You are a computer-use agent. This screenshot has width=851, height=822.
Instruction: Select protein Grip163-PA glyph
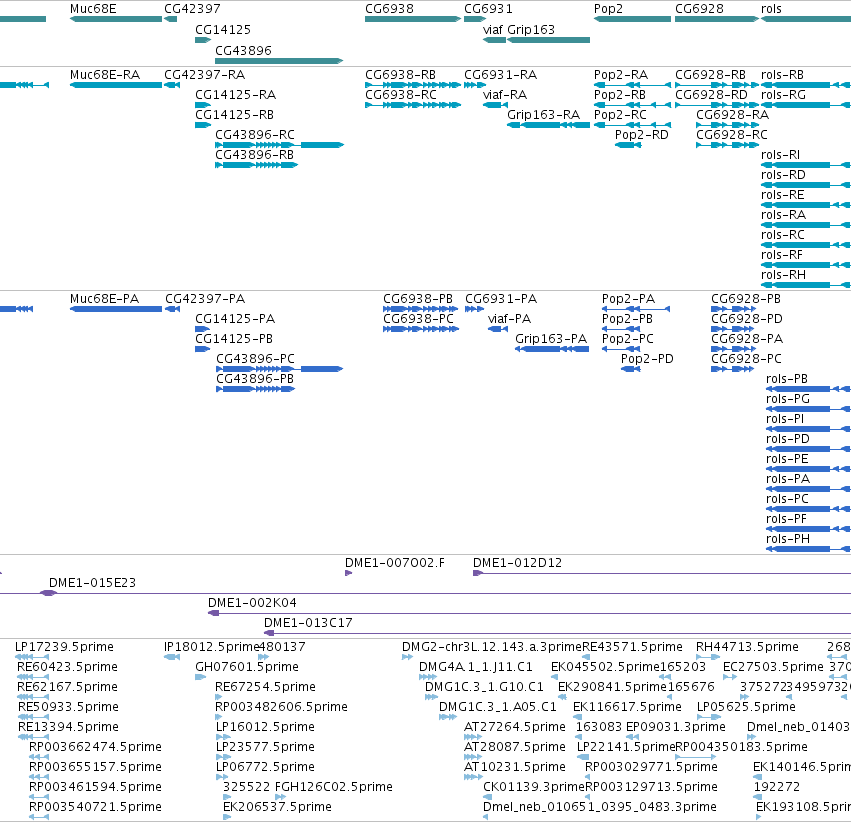552,349
